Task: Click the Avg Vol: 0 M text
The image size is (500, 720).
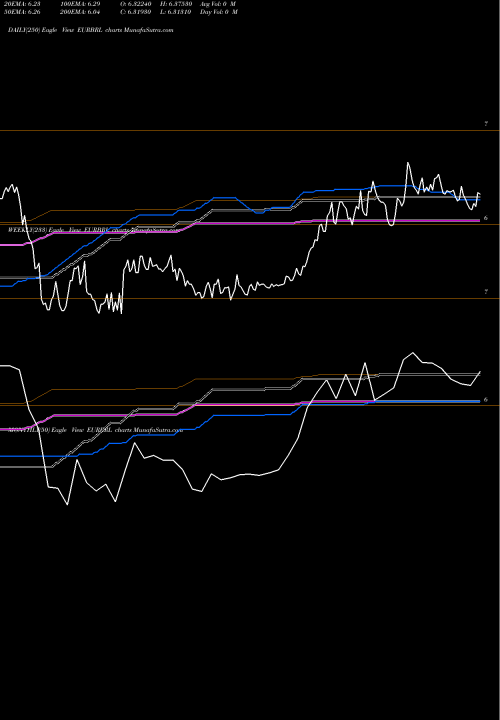Action: click(218, 4)
